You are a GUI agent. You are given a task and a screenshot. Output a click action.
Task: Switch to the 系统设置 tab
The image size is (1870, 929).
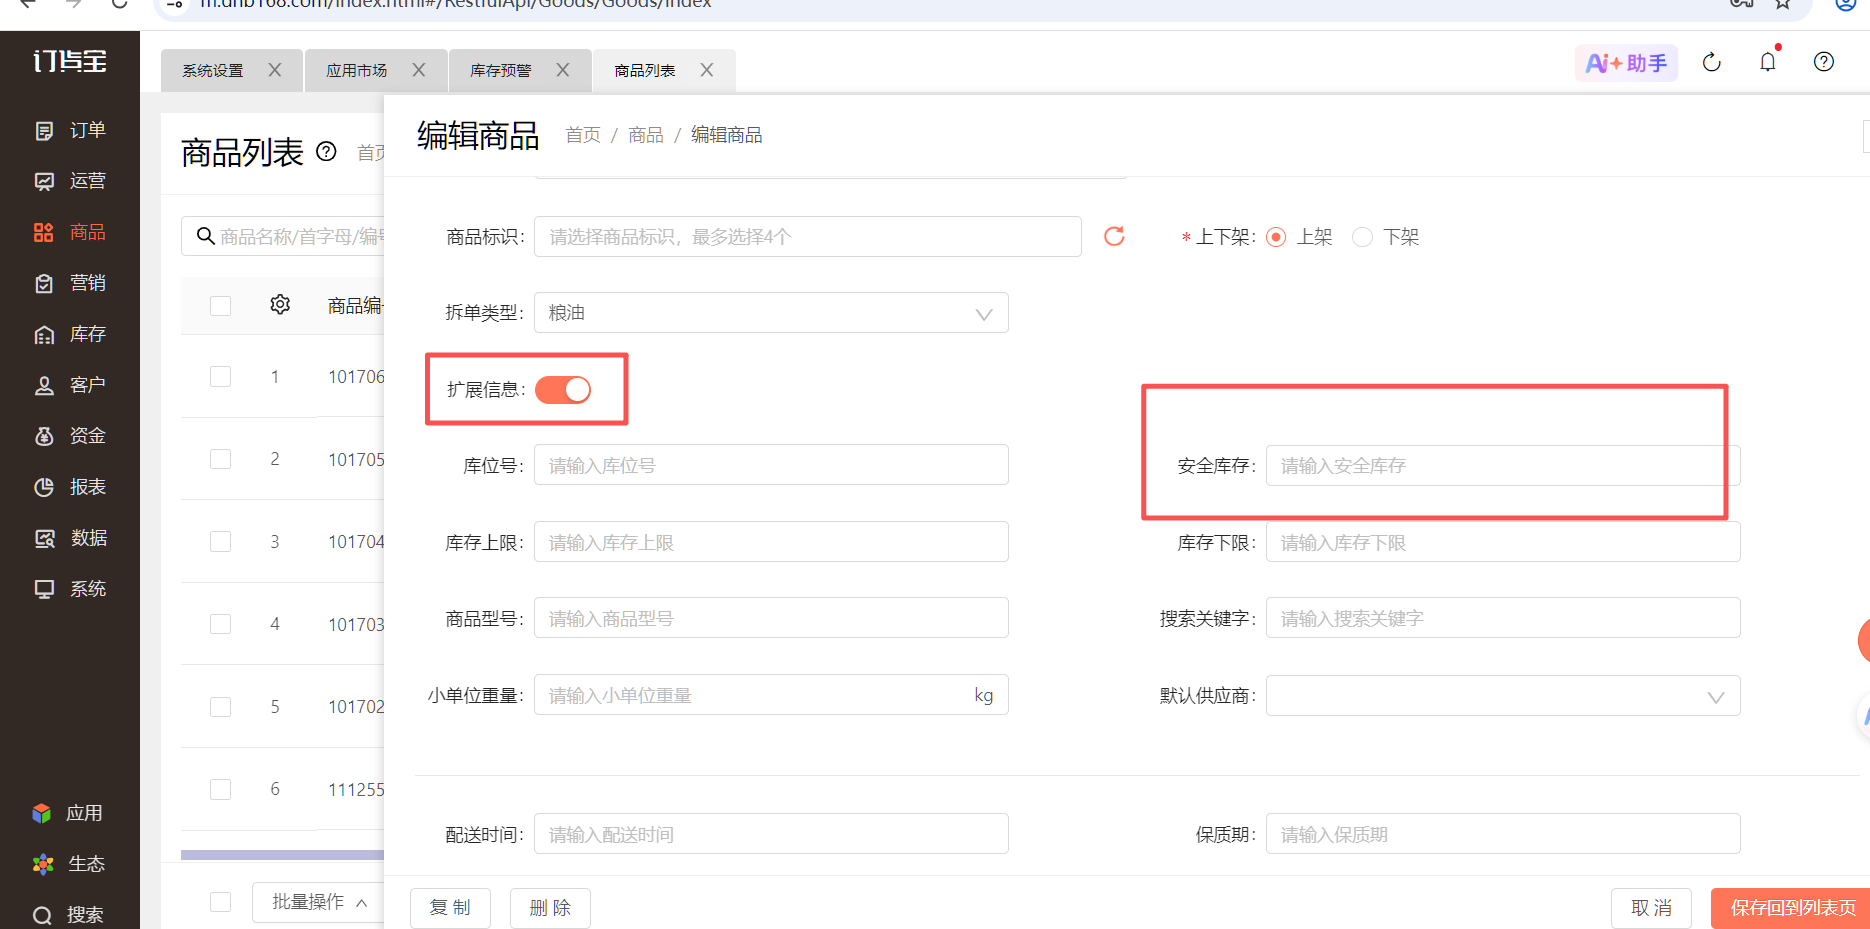click(x=213, y=71)
